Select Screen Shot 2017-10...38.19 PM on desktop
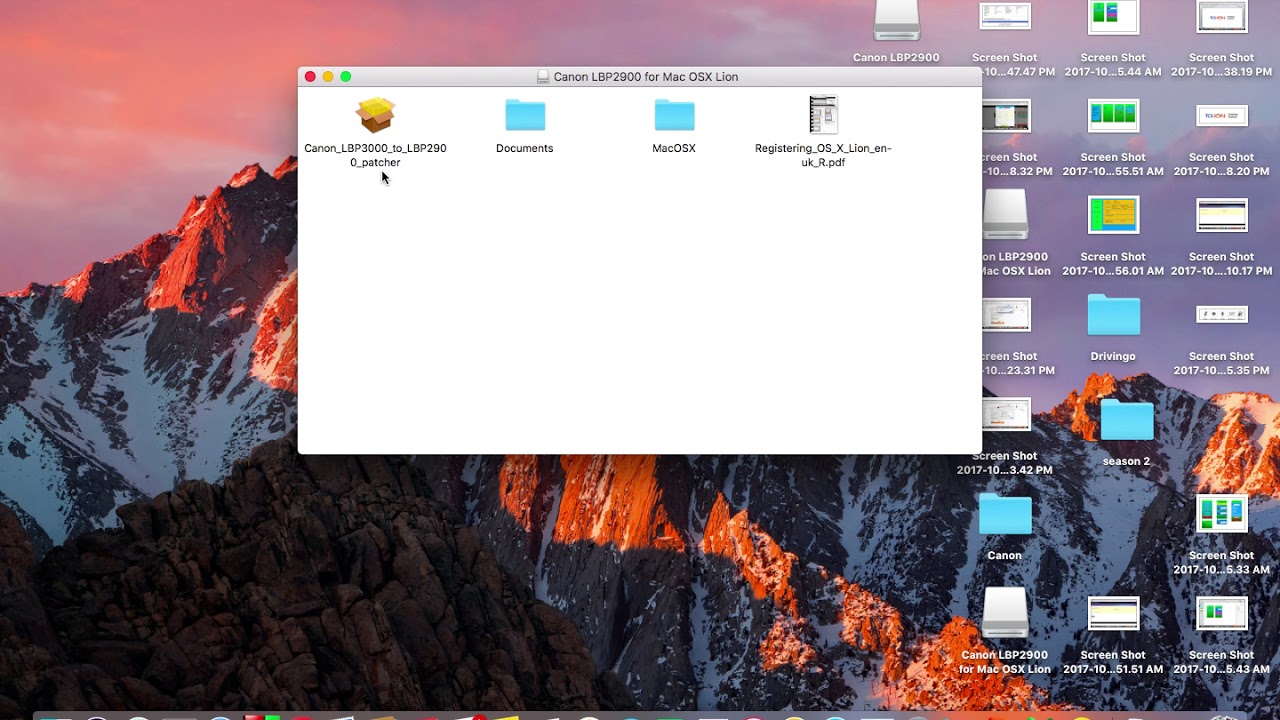1280x720 pixels. (1221, 18)
